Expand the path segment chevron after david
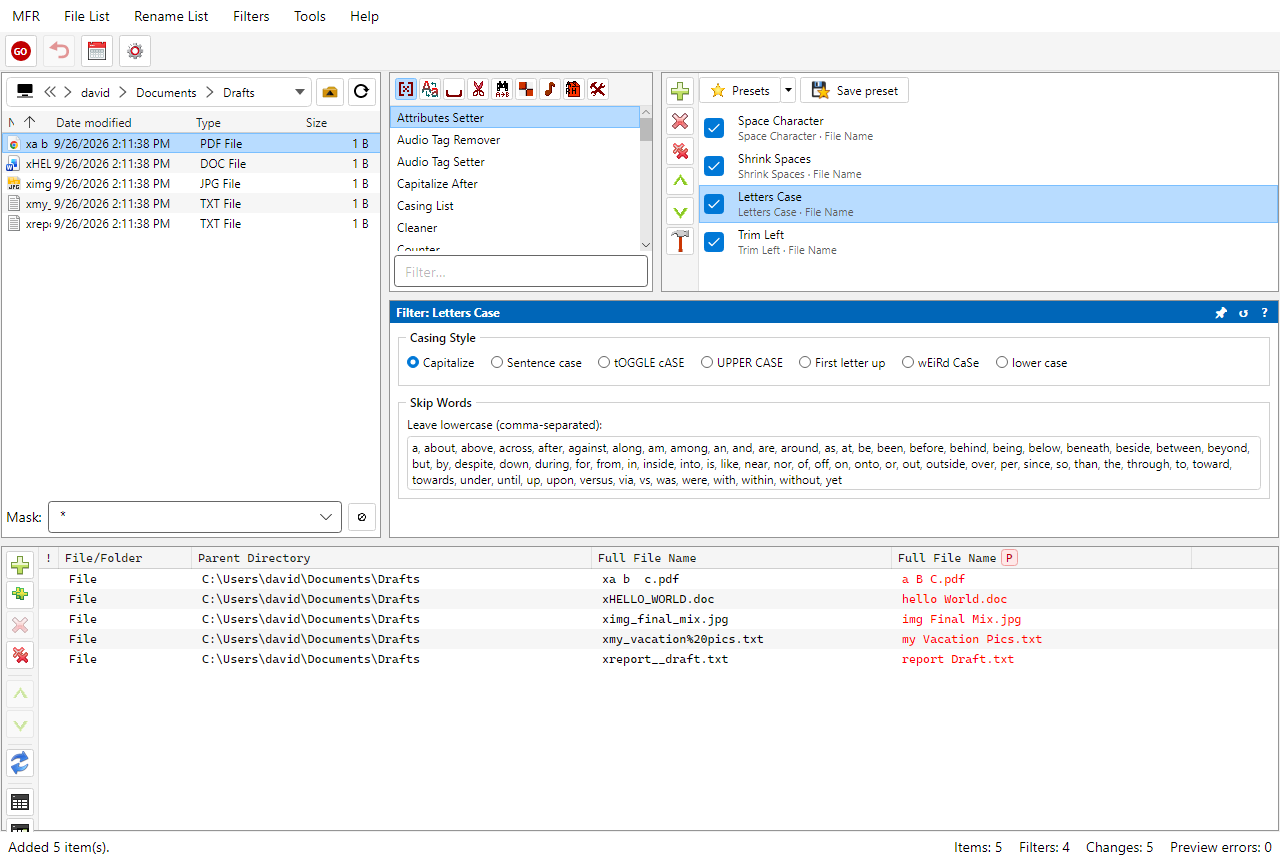 pyautogui.click(x=123, y=92)
